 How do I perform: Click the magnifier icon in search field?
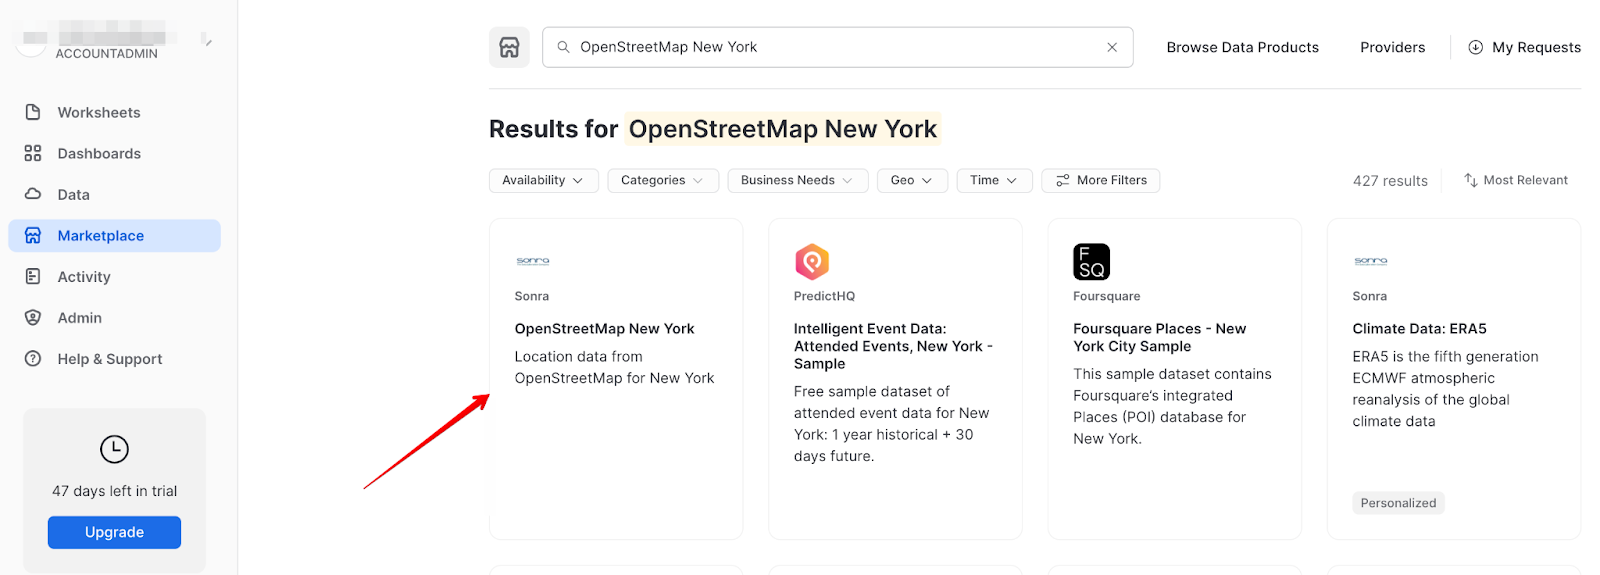564,47
